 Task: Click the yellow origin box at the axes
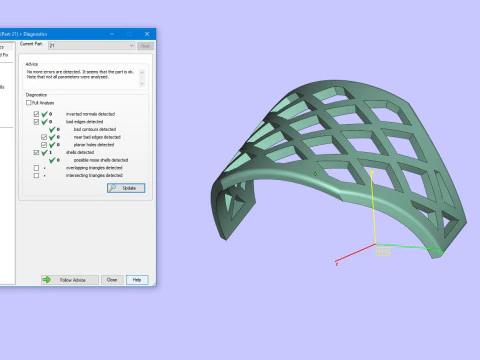(383, 251)
